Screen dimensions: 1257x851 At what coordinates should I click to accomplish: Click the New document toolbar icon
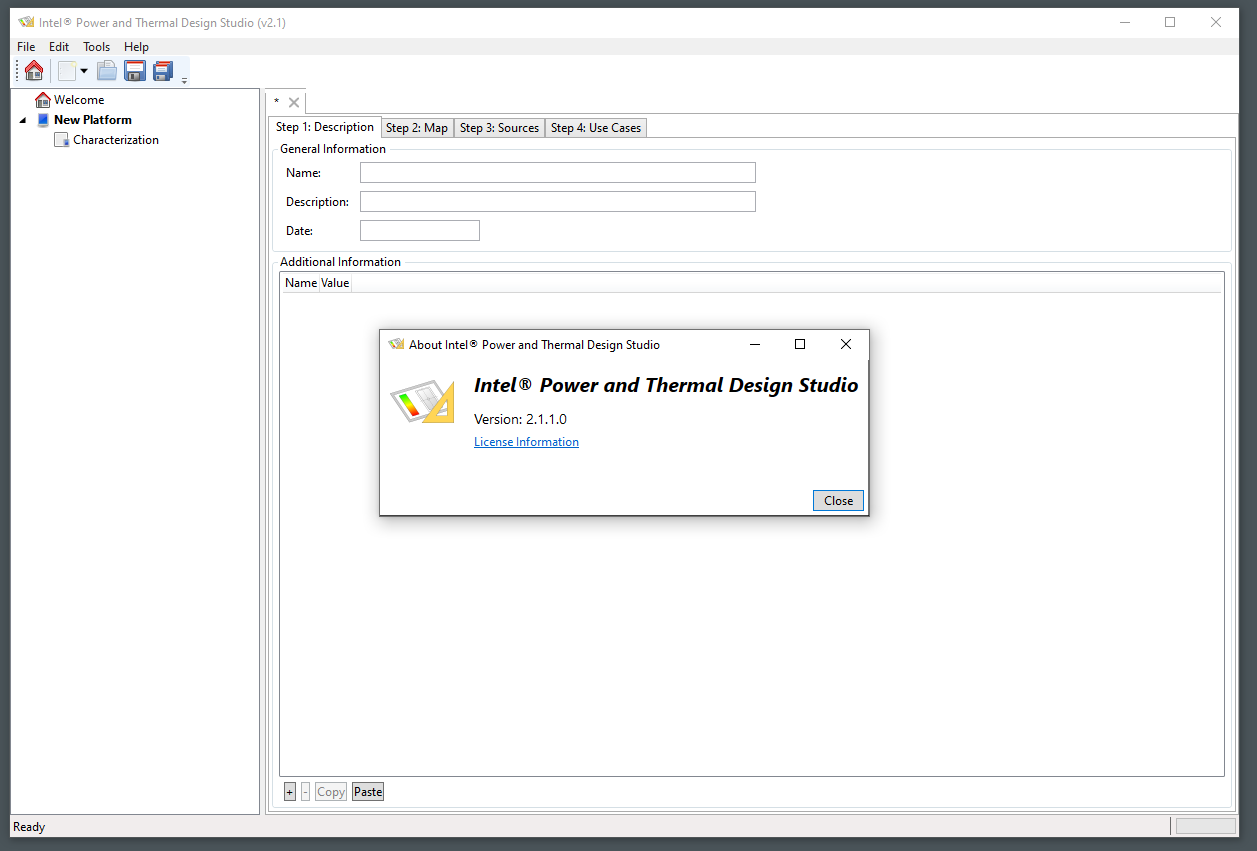[67, 70]
